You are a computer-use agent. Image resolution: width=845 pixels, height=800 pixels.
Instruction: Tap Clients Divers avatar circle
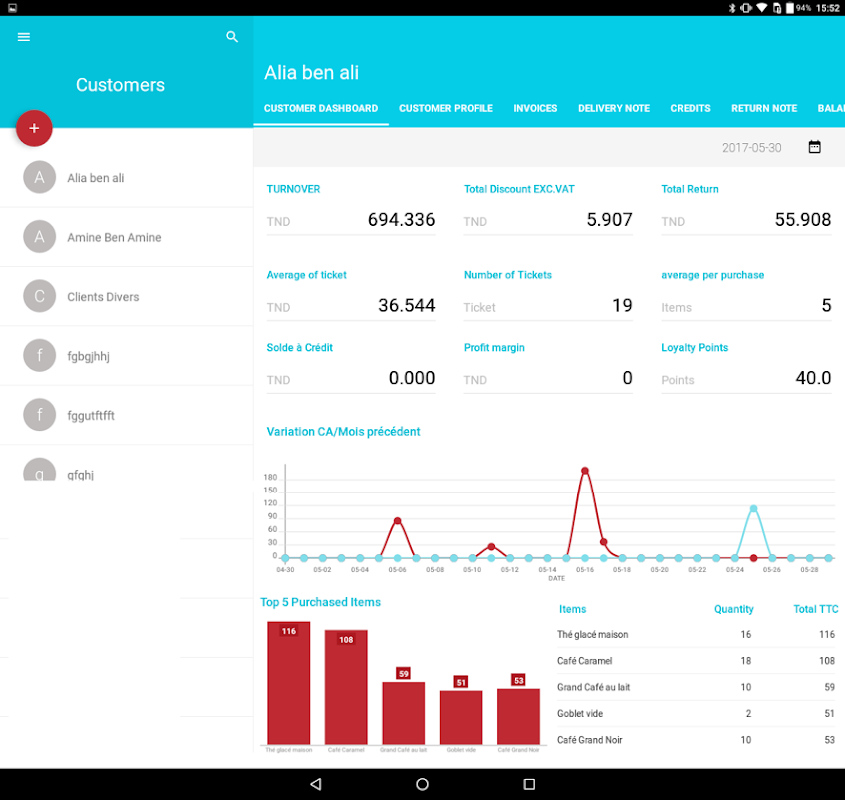pos(39,296)
